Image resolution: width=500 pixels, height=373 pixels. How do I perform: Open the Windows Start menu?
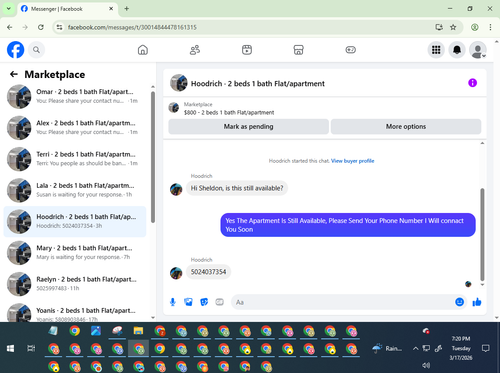pyautogui.click(x=10, y=348)
